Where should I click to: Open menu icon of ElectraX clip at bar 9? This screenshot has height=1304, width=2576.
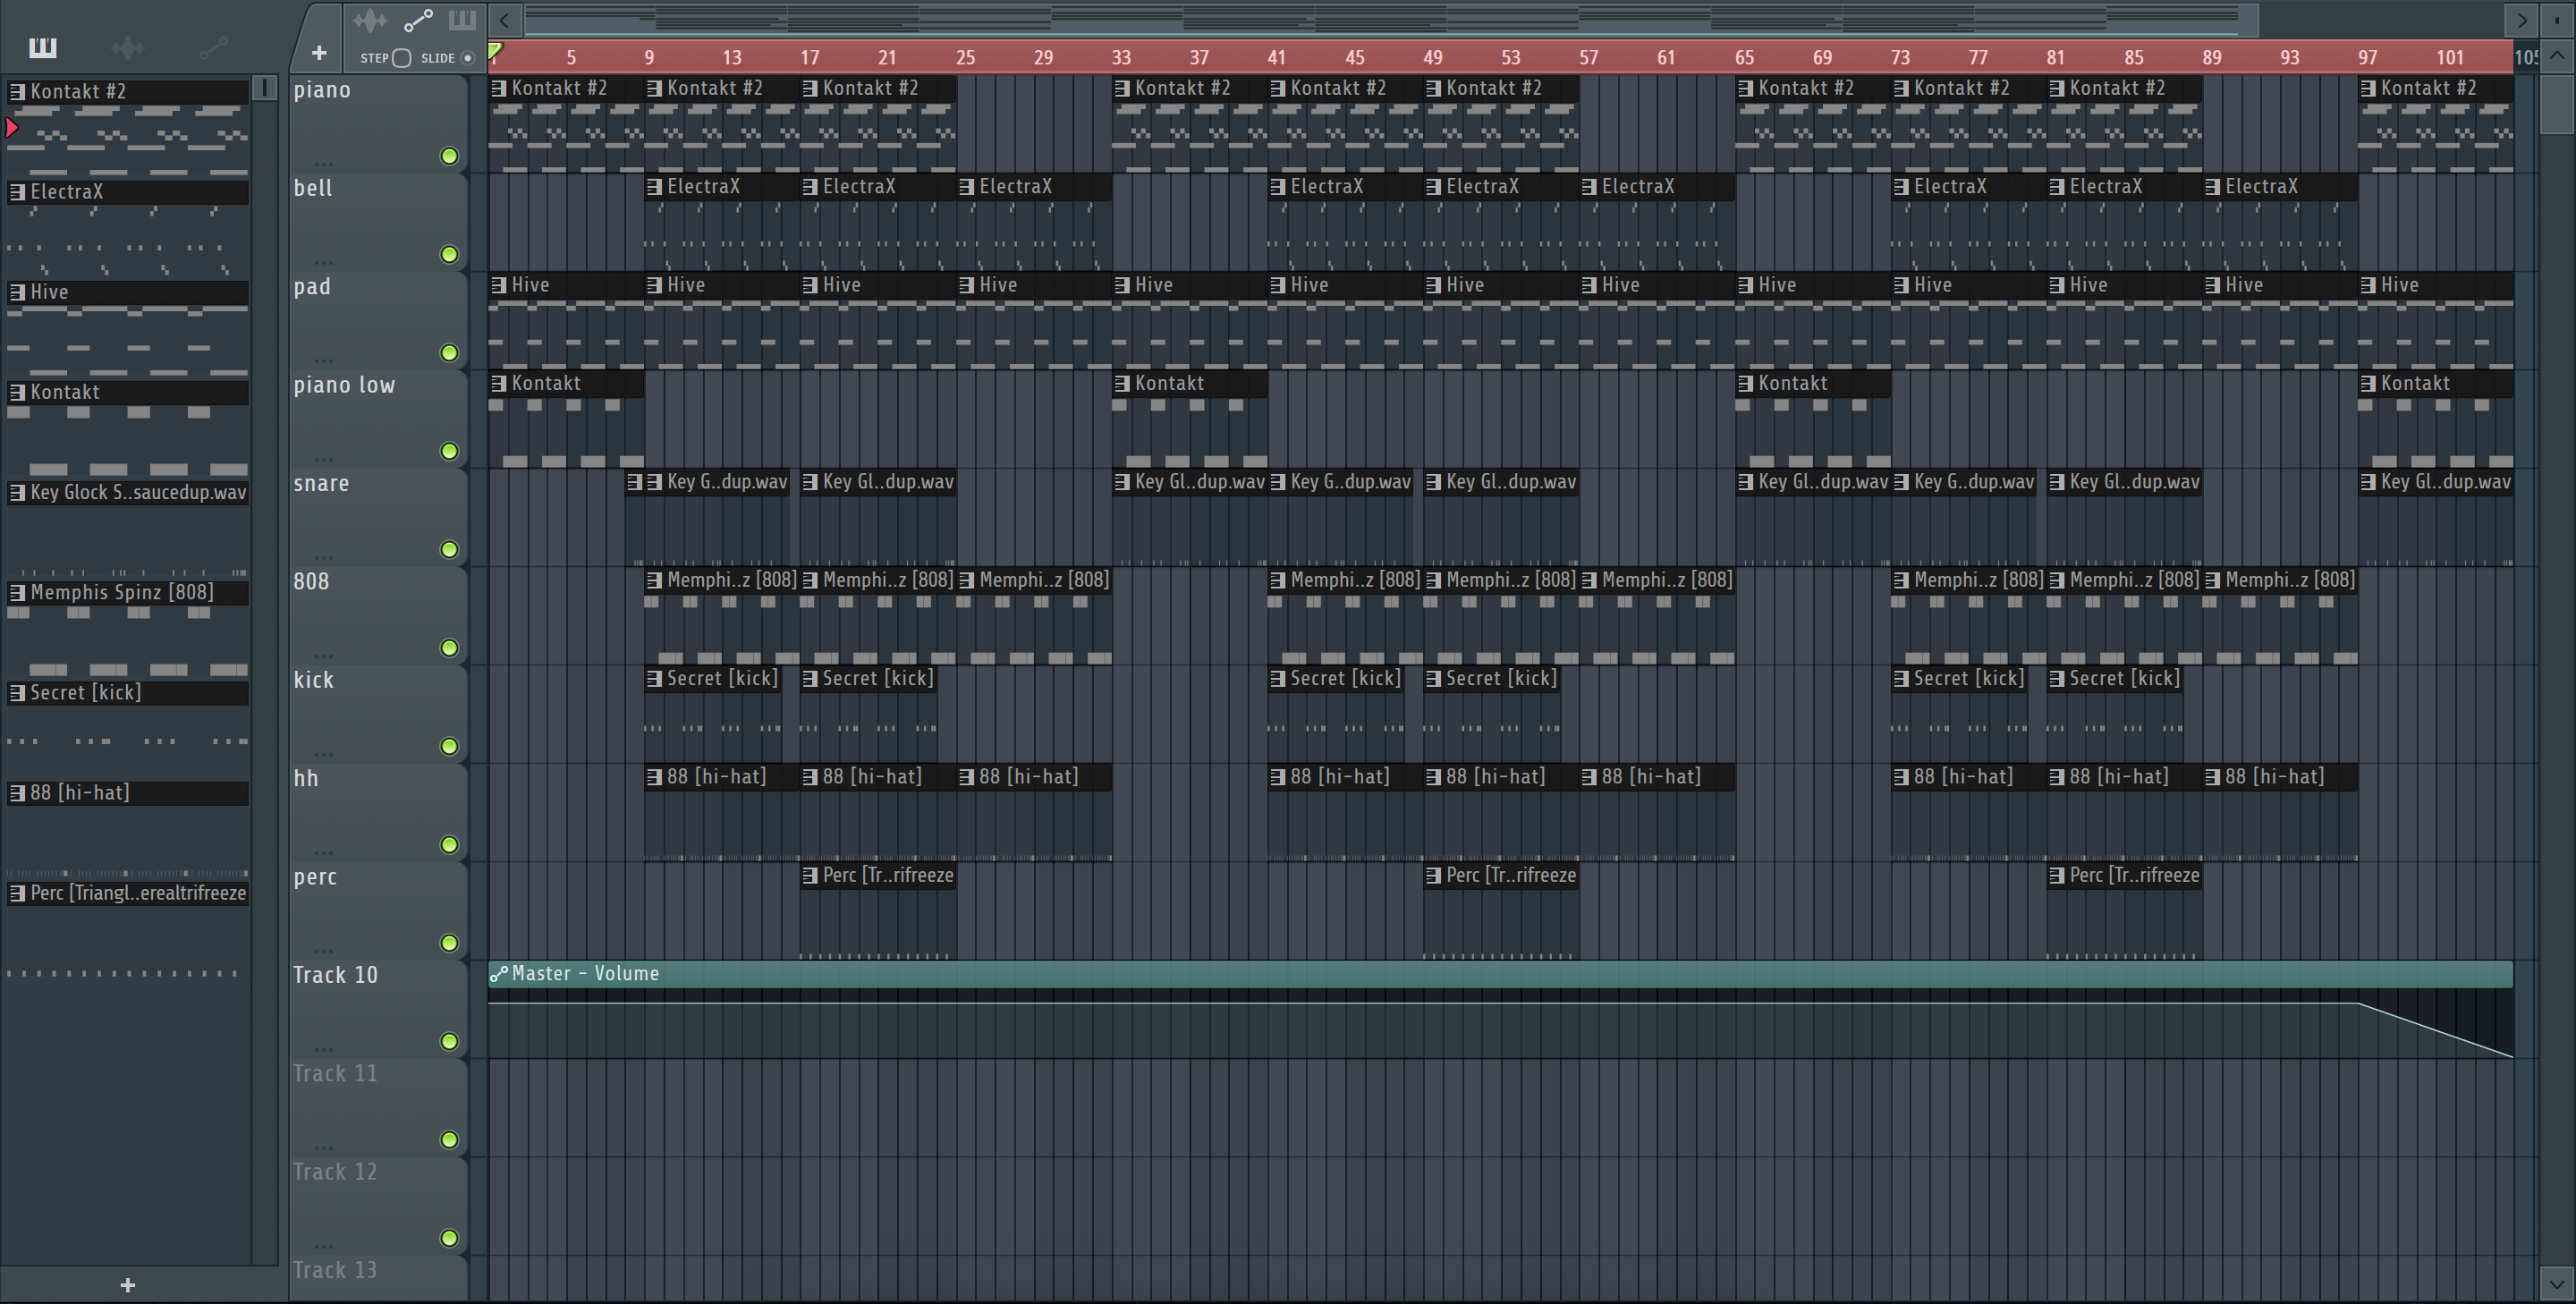[x=654, y=186]
